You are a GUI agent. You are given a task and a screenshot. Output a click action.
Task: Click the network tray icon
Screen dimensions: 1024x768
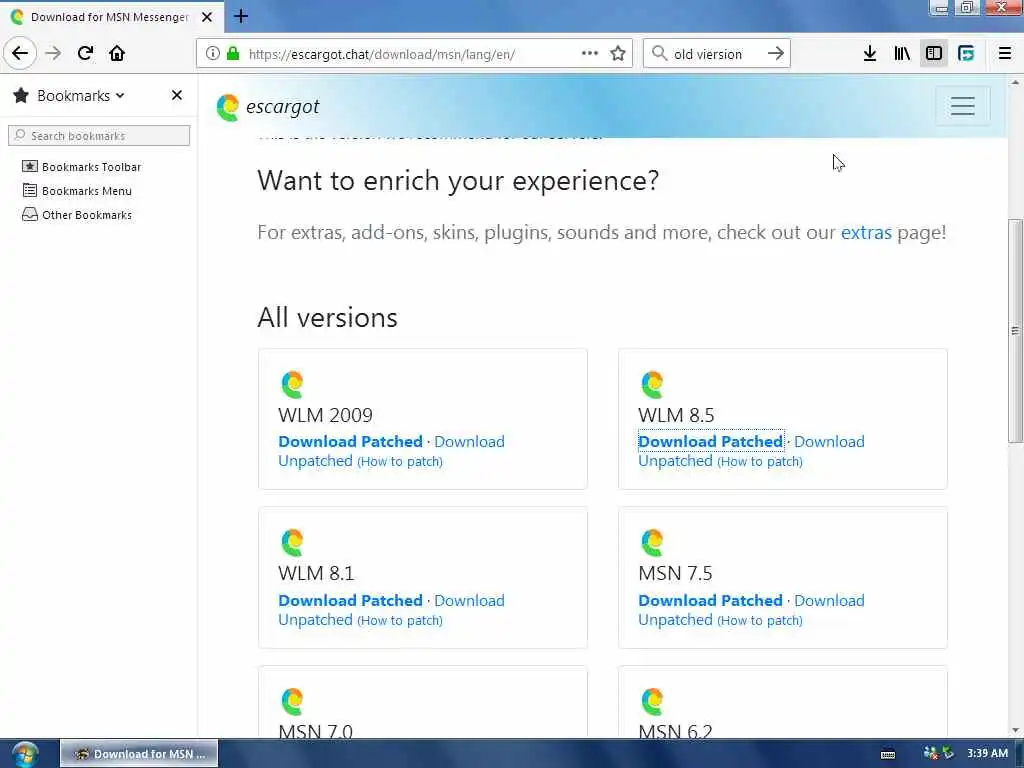pos(931,754)
